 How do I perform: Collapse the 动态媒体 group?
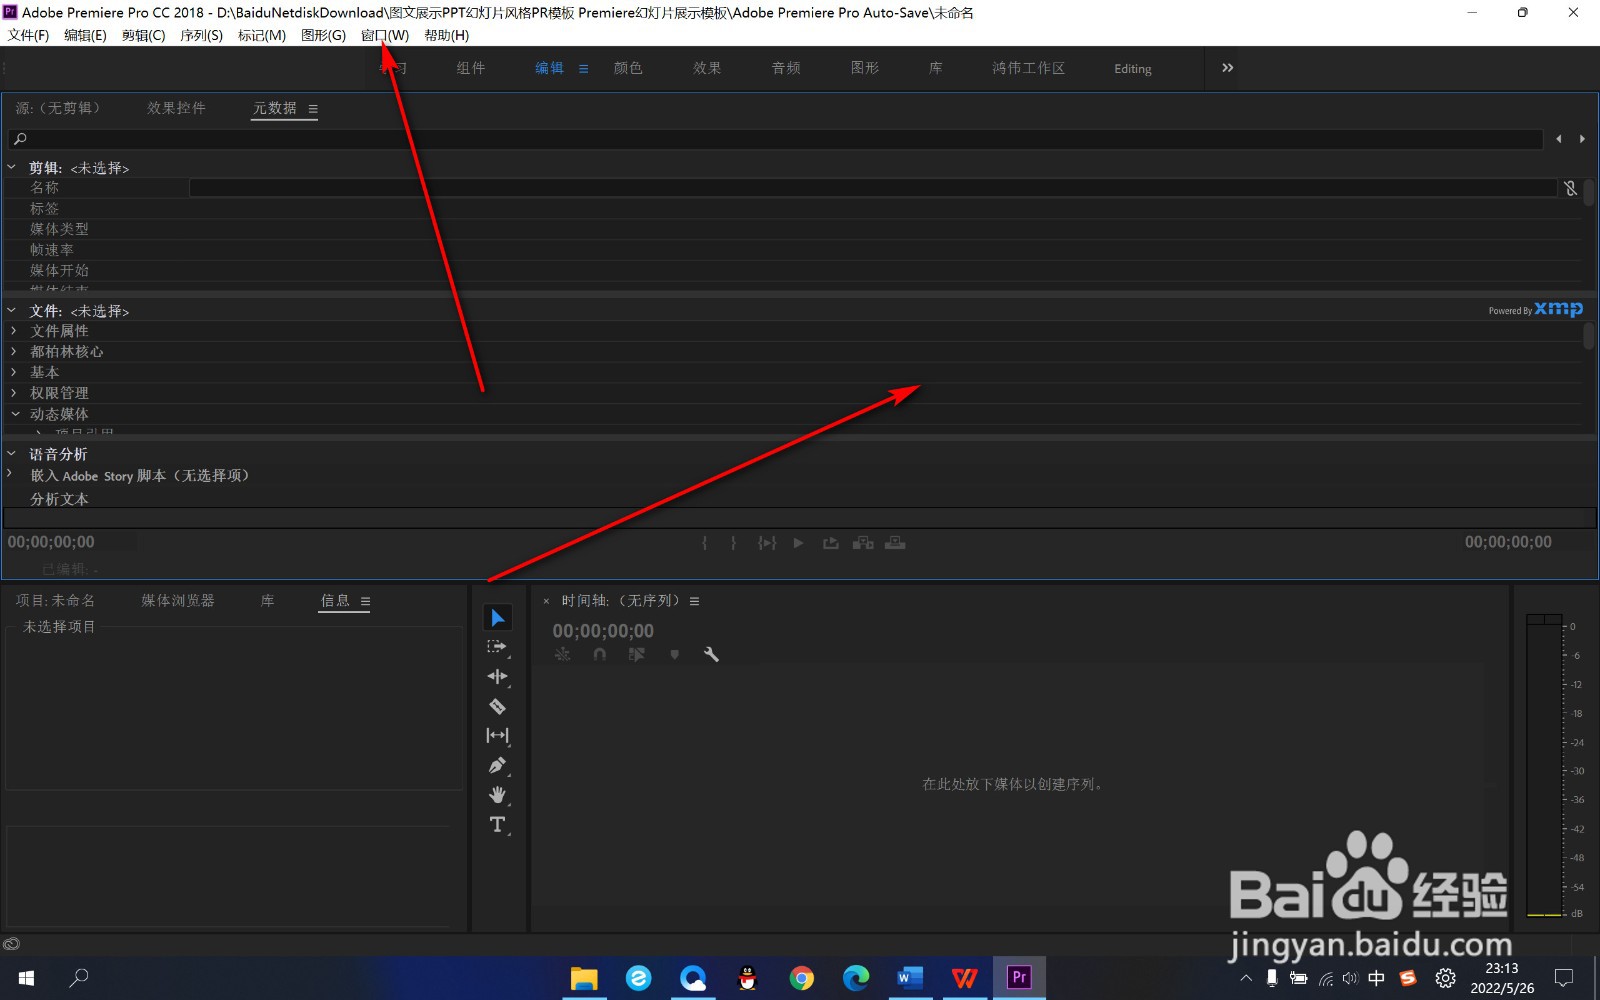pyautogui.click(x=15, y=414)
